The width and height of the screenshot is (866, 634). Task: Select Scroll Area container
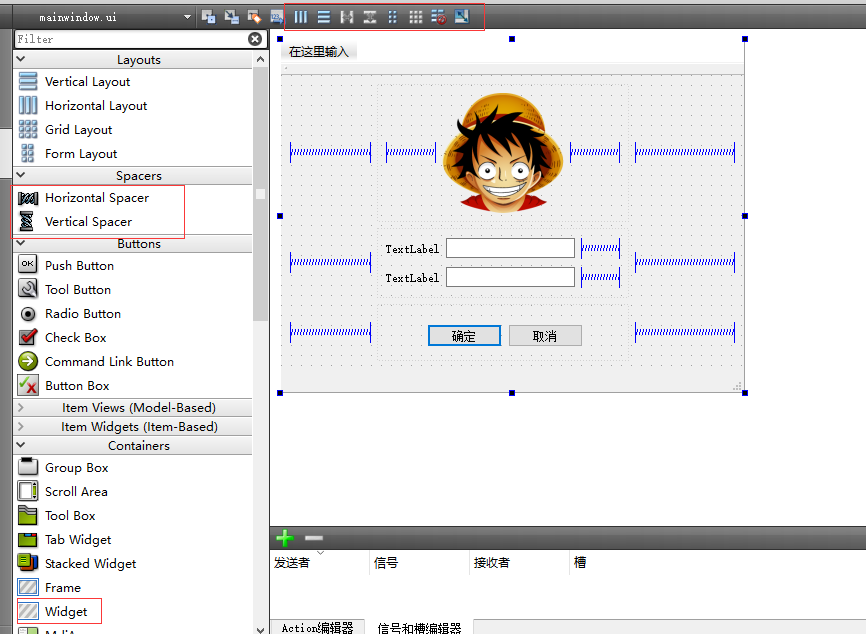pos(63,491)
